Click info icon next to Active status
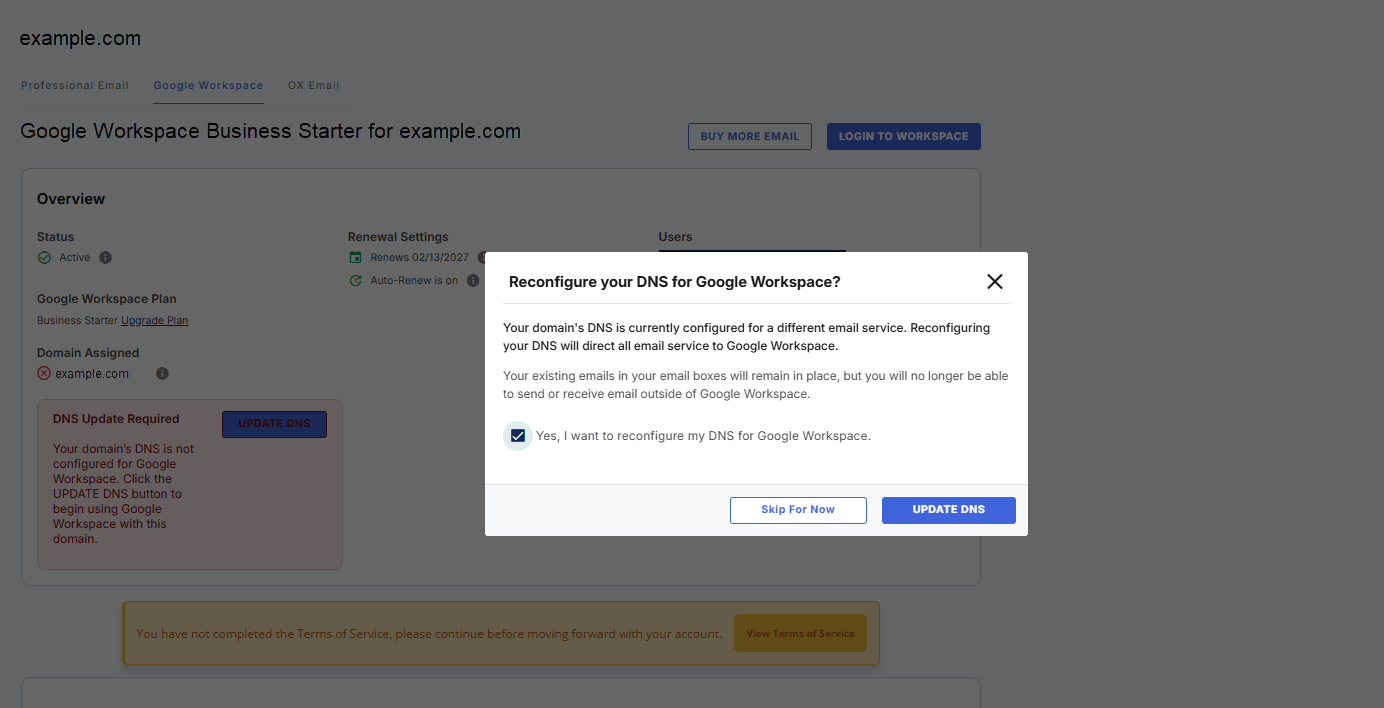Image resolution: width=1384 pixels, height=708 pixels. click(x=106, y=258)
